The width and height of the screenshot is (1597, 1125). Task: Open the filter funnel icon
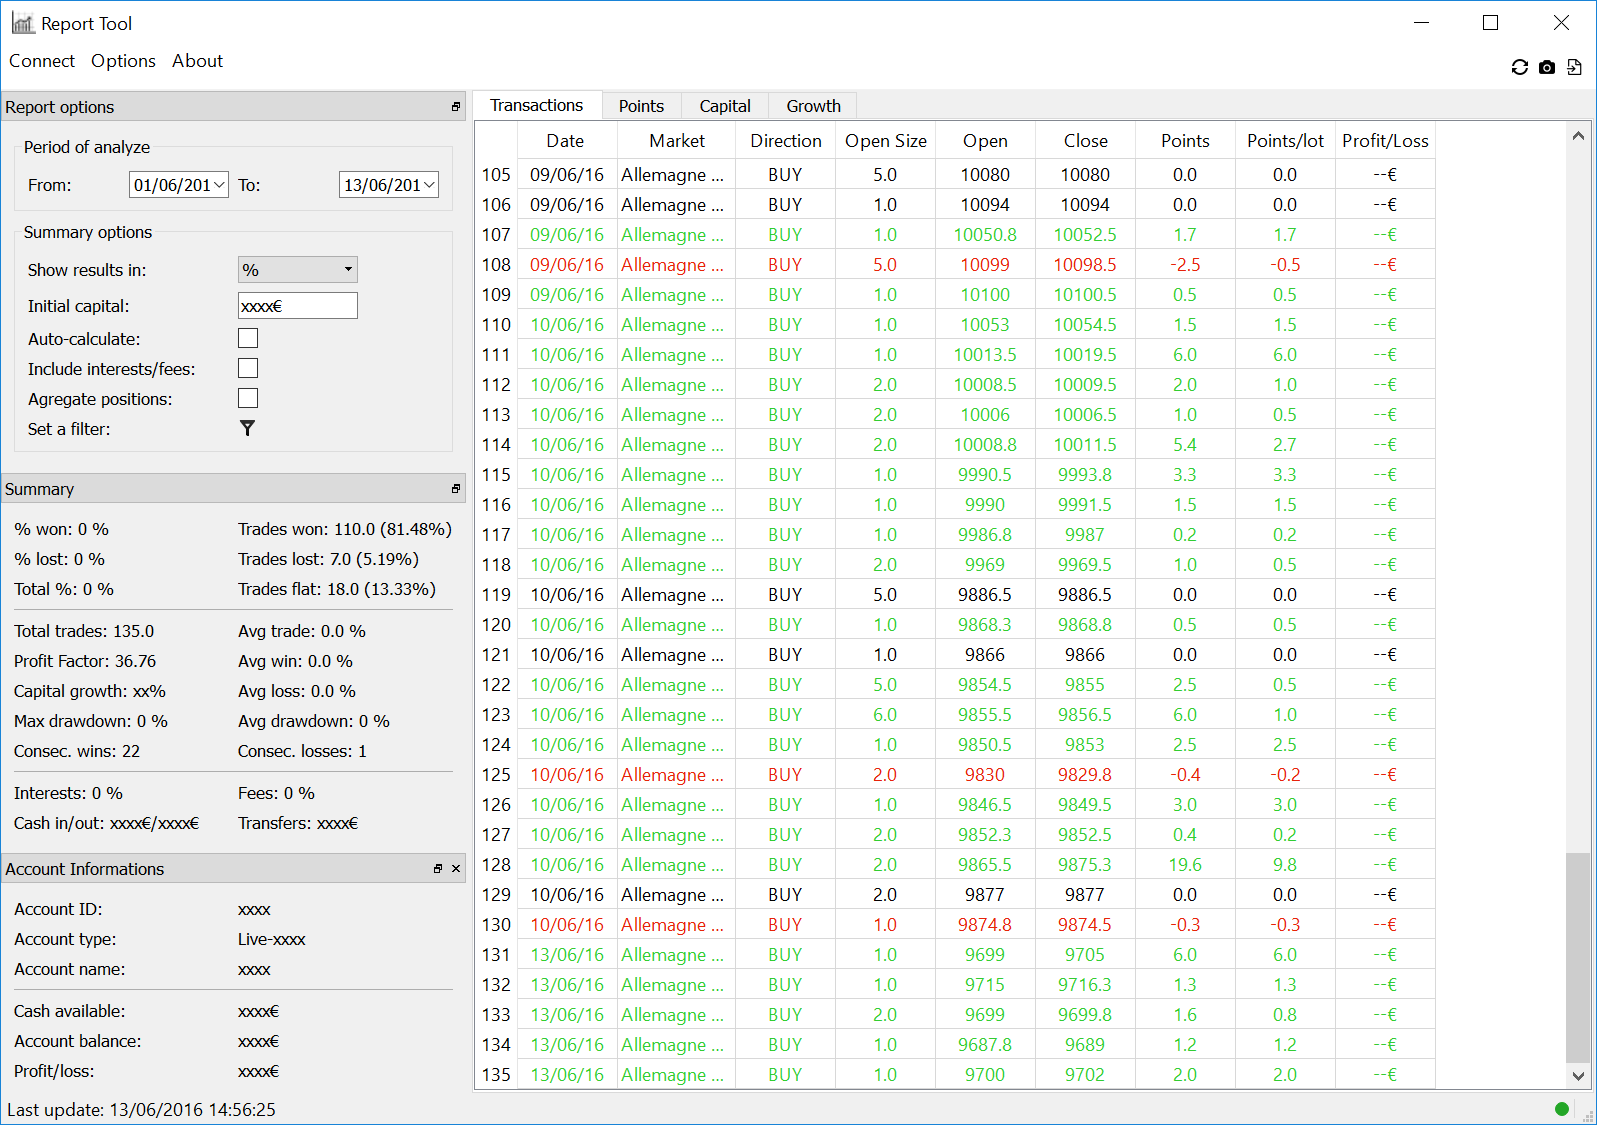(247, 428)
